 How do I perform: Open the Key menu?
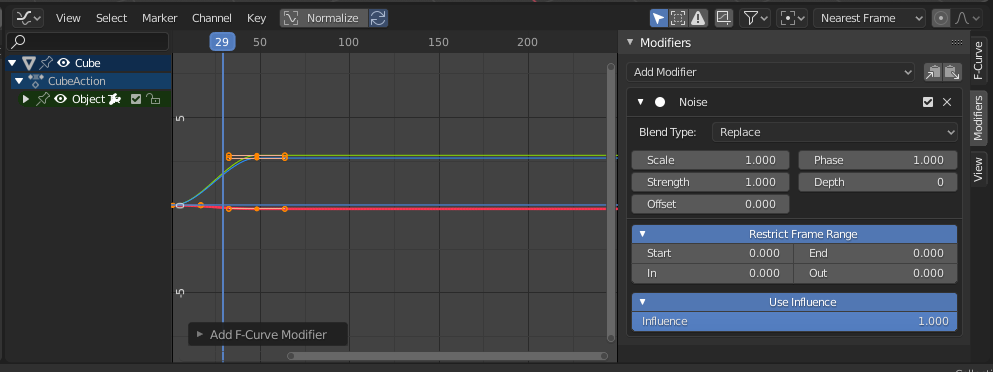click(256, 18)
